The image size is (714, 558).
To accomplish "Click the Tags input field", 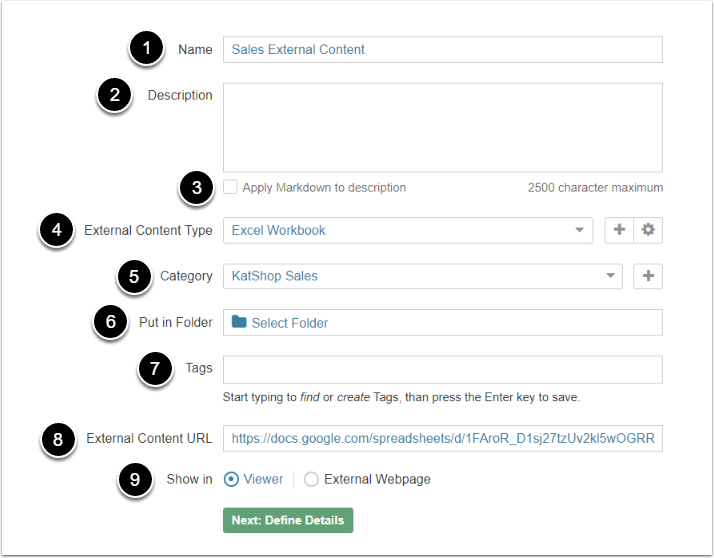I will click(x=442, y=369).
